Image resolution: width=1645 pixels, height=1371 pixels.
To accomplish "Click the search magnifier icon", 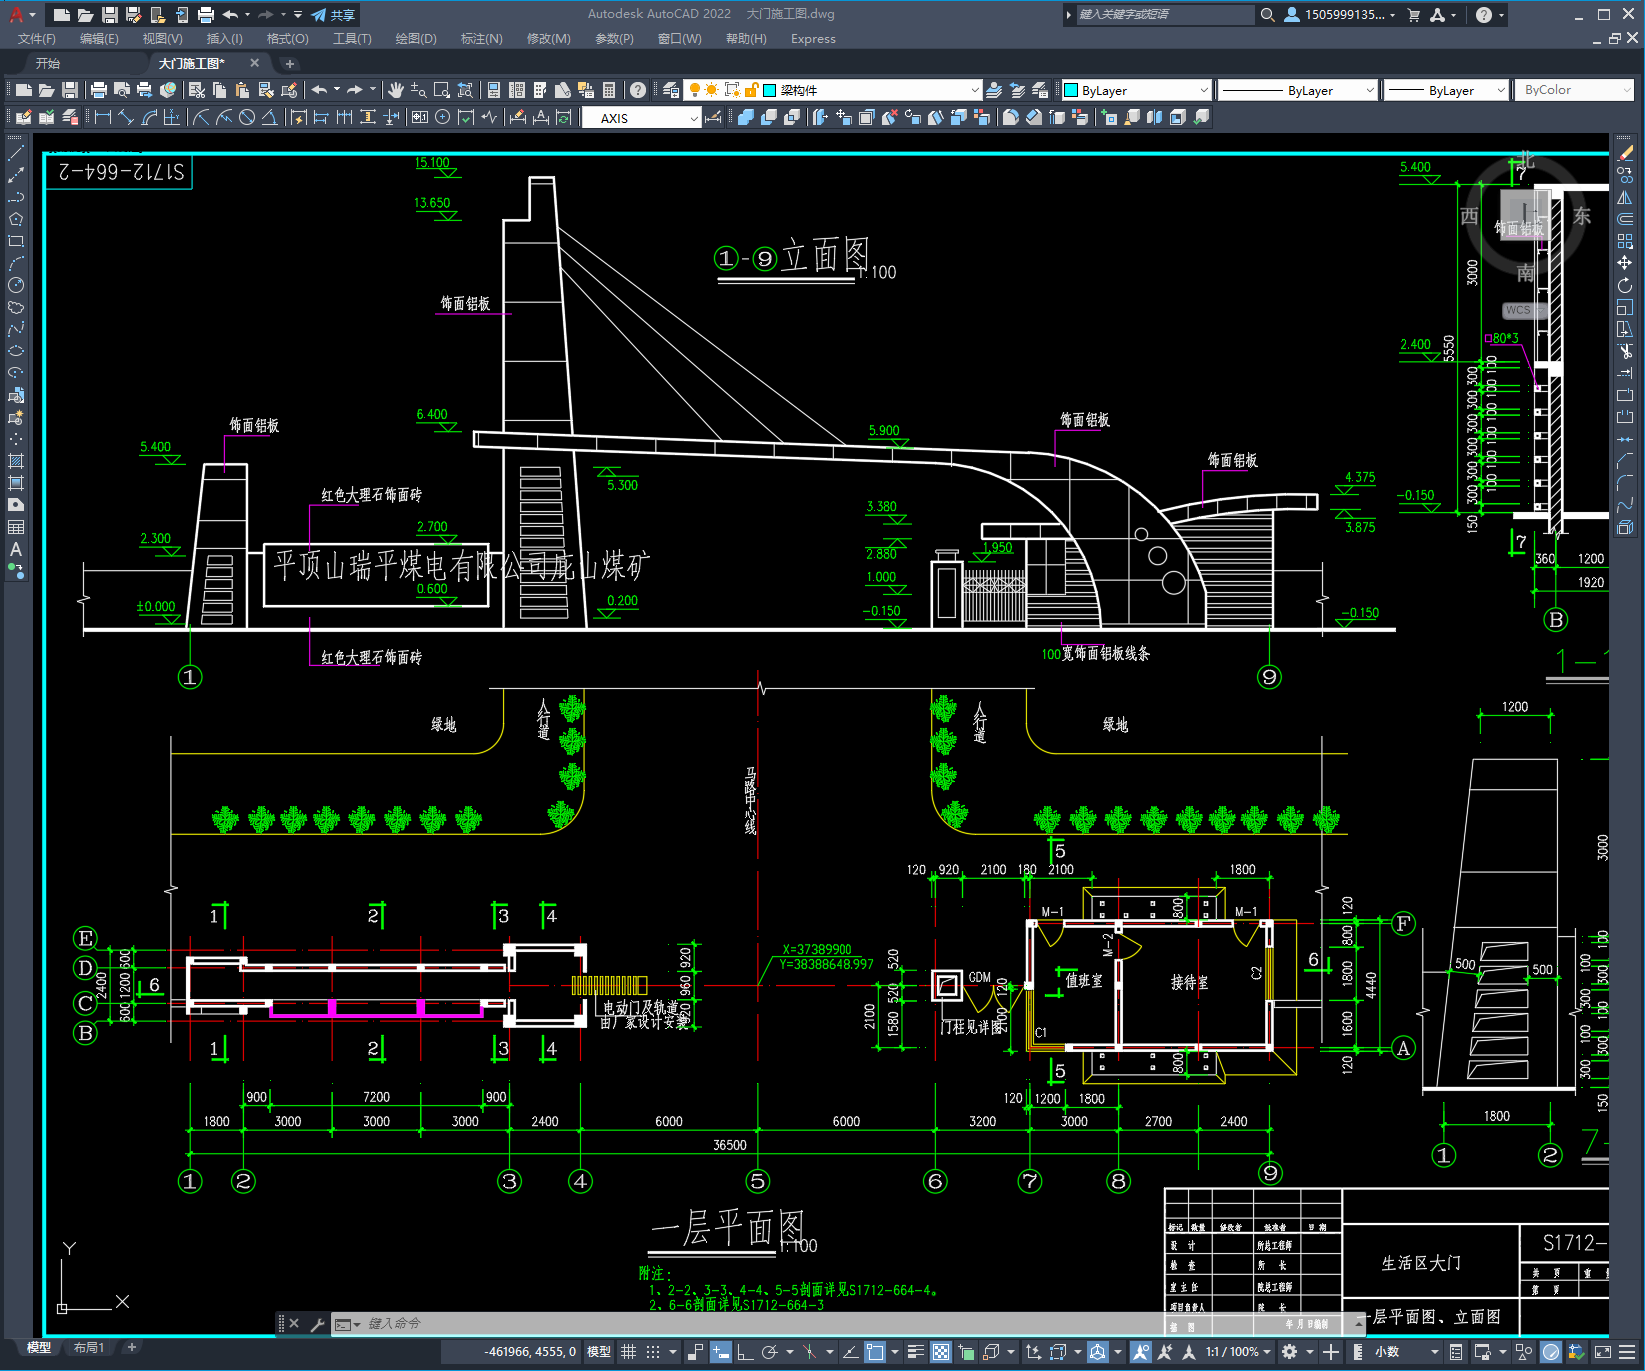I will point(1267,14).
